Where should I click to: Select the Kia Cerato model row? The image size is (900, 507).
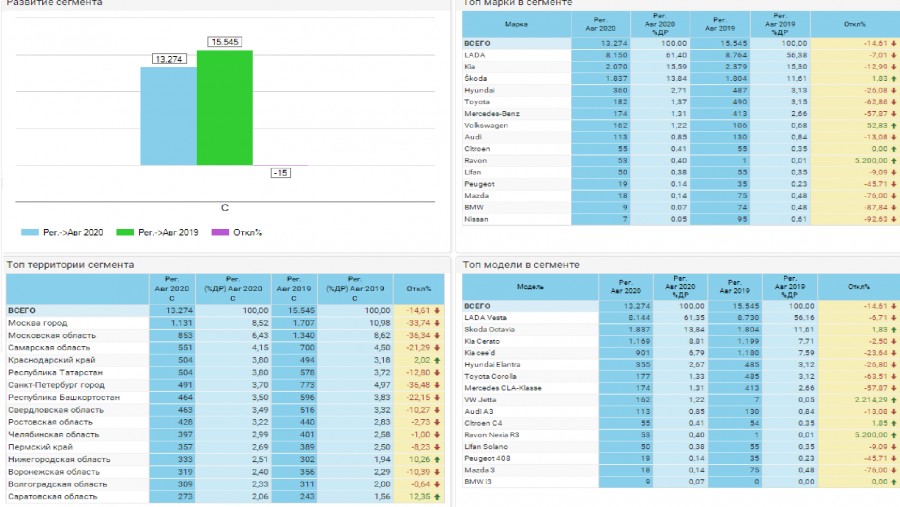pos(681,341)
